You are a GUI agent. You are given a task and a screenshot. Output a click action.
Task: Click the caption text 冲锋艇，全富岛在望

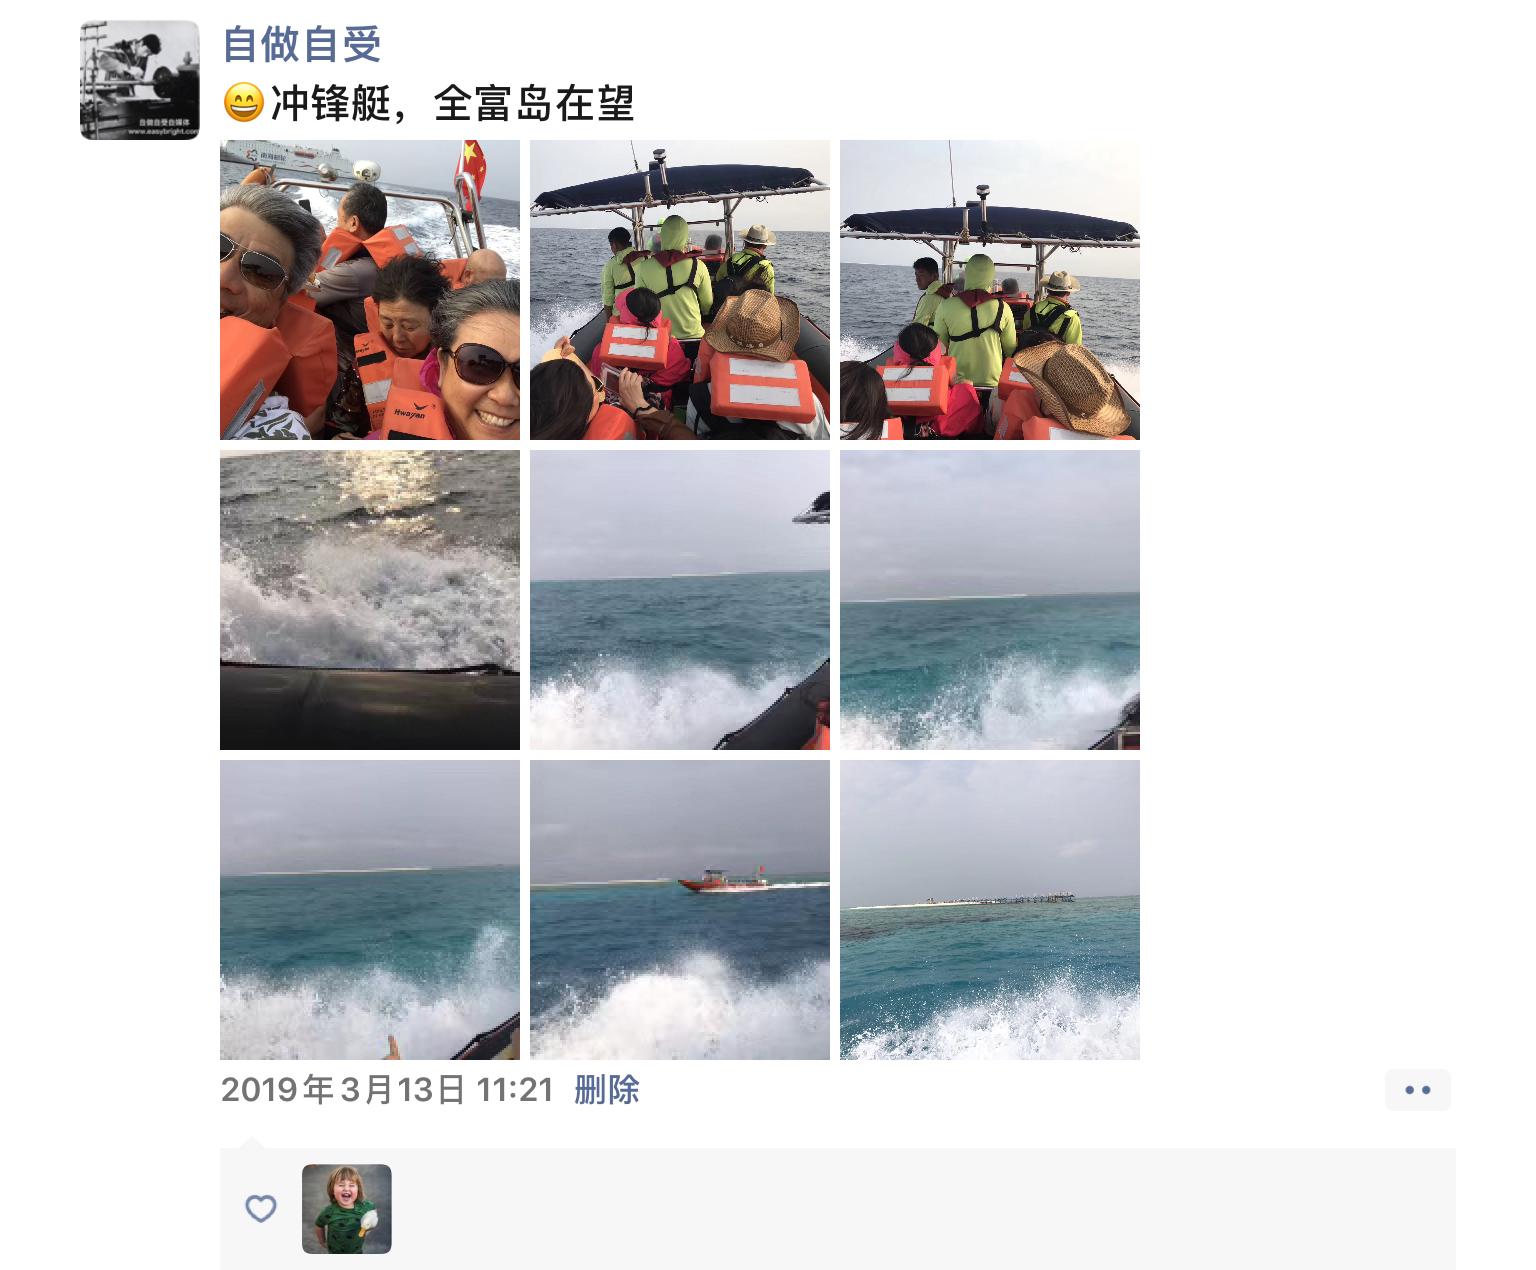point(453,103)
